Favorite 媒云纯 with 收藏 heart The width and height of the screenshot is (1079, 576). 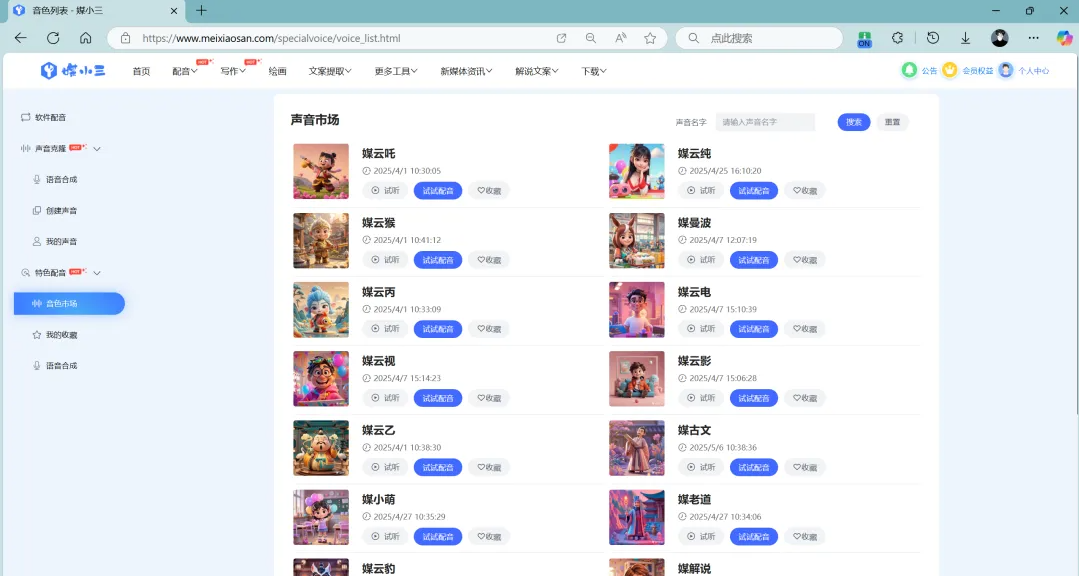pyautogui.click(x=805, y=191)
